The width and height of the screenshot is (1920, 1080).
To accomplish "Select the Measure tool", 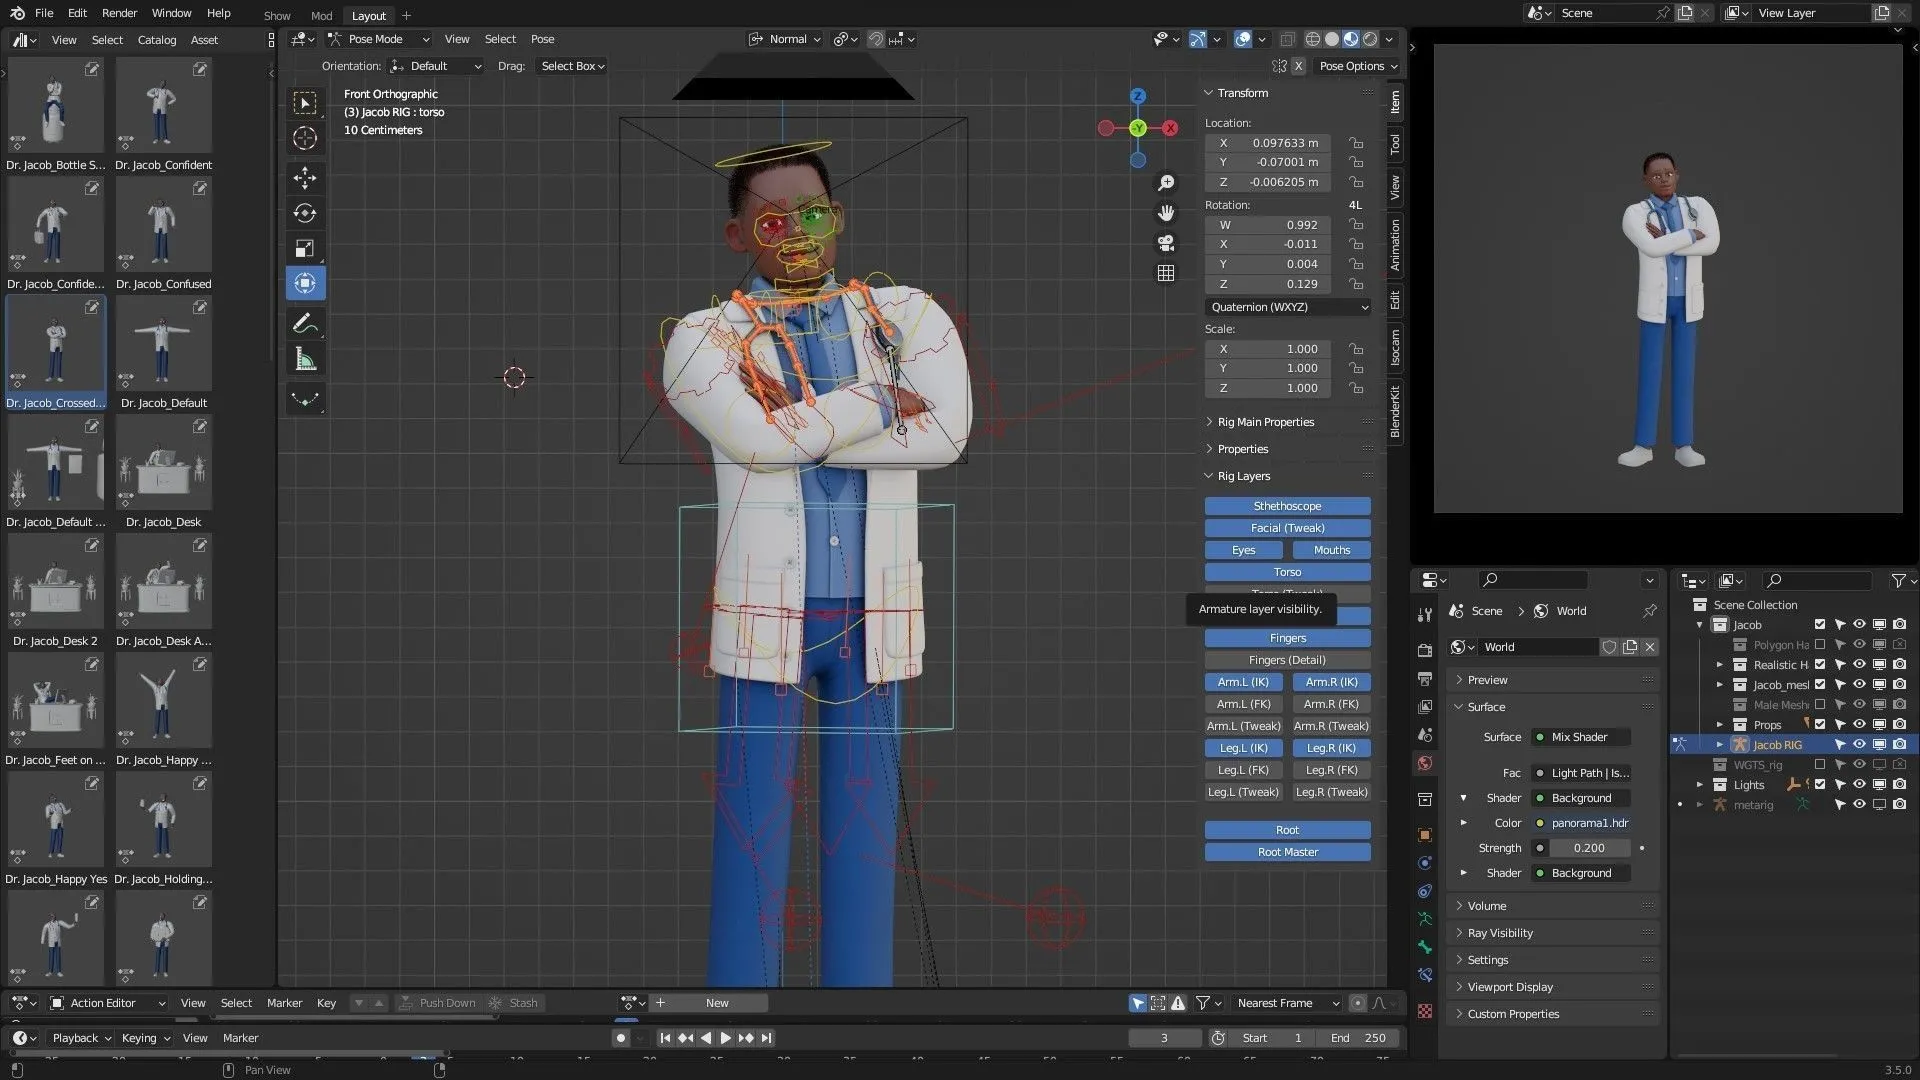I will (x=304, y=358).
